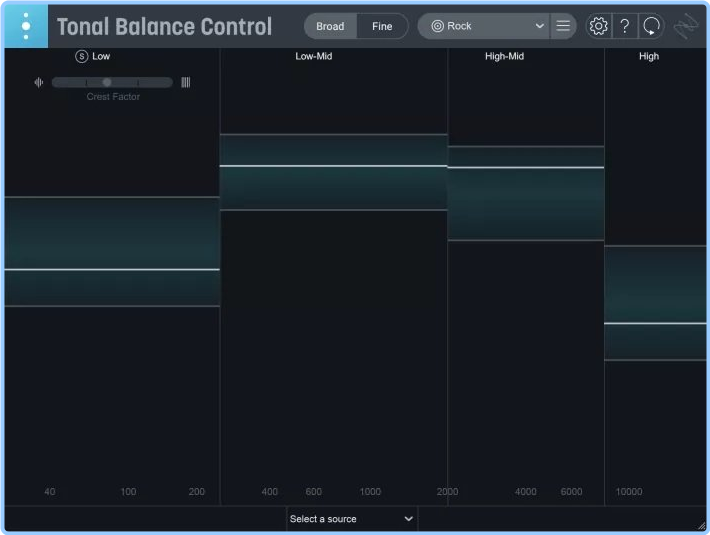Click the reset circular arrow icon

click(x=651, y=26)
